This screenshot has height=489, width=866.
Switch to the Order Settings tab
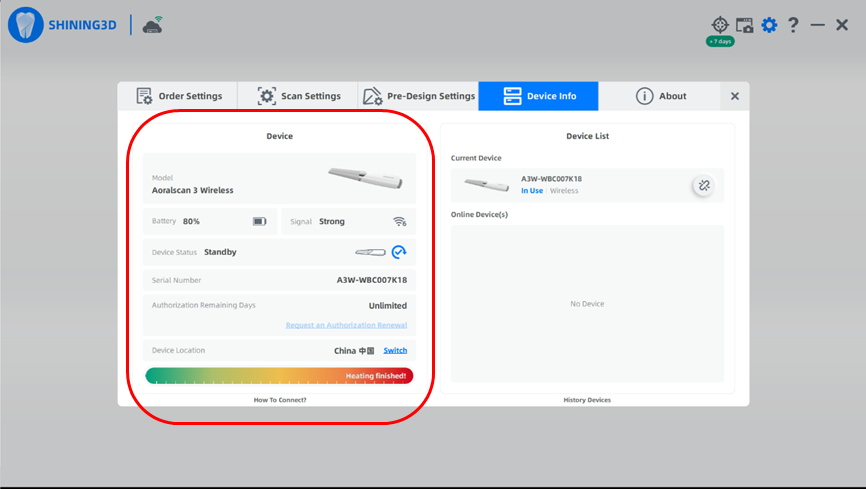178,96
